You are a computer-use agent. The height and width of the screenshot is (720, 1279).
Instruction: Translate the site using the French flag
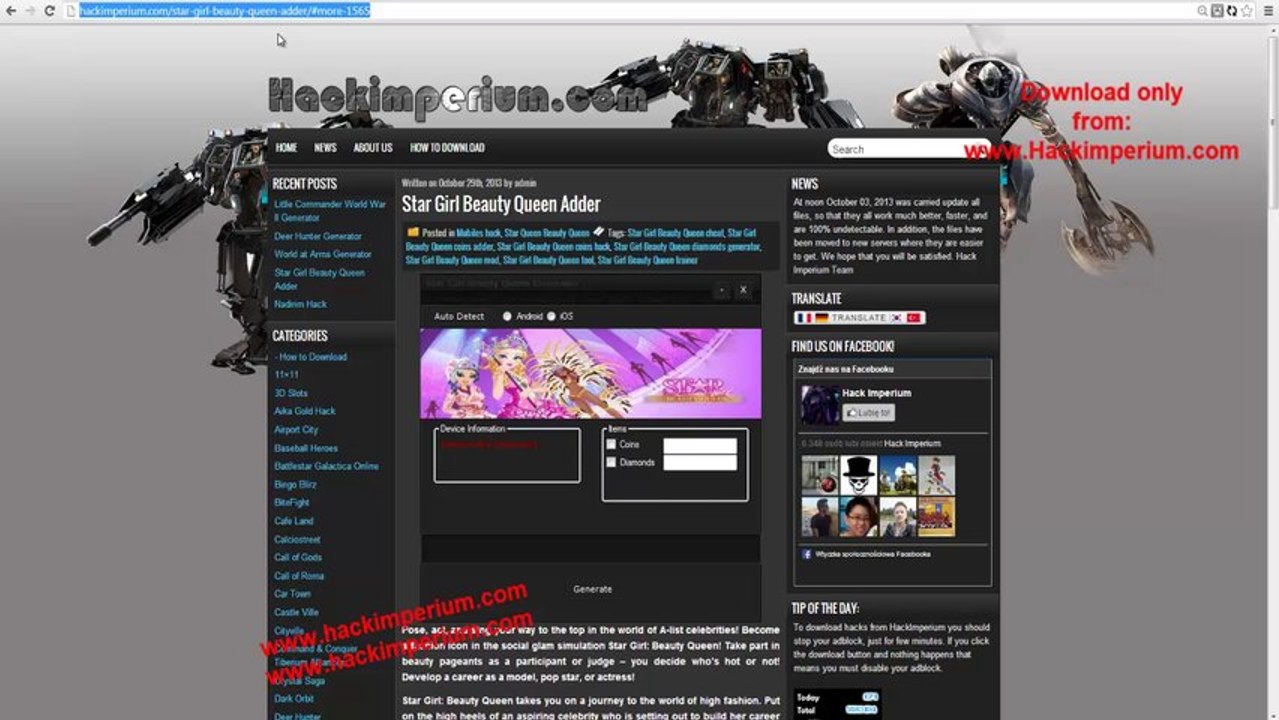[804, 318]
